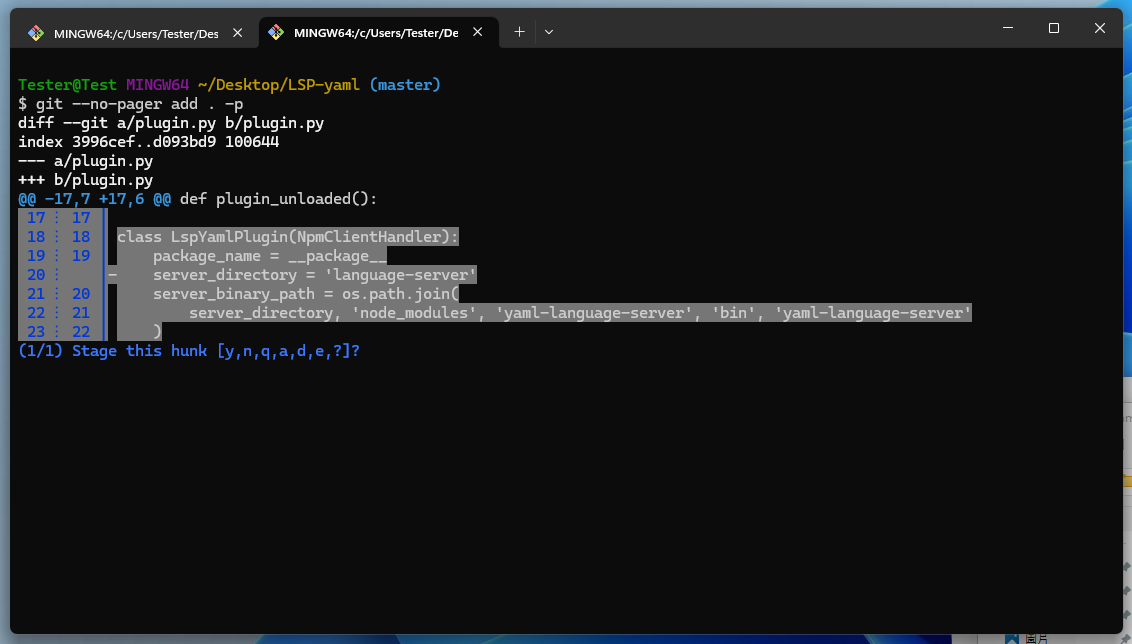
Task: Close the terminal window
Action: pyautogui.click(x=1100, y=28)
